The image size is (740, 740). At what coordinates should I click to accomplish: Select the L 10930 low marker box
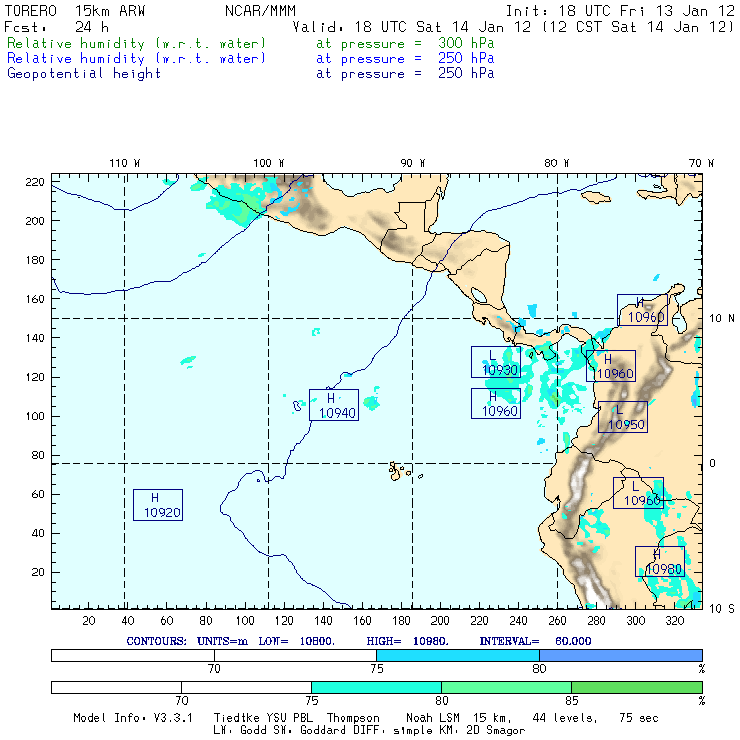496,362
